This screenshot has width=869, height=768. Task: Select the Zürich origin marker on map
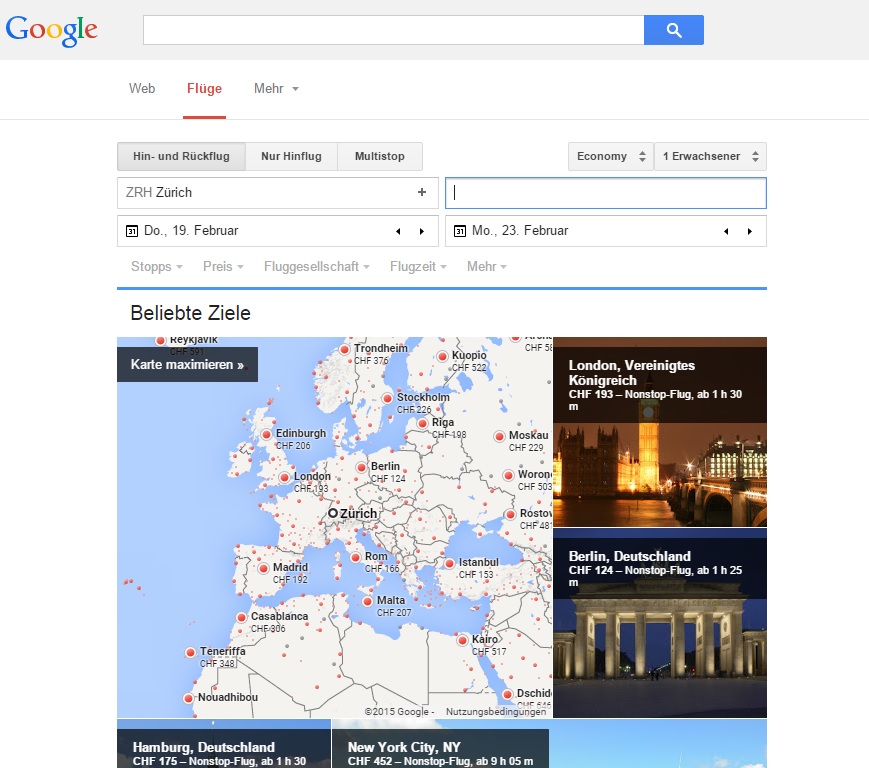click(333, 513)
